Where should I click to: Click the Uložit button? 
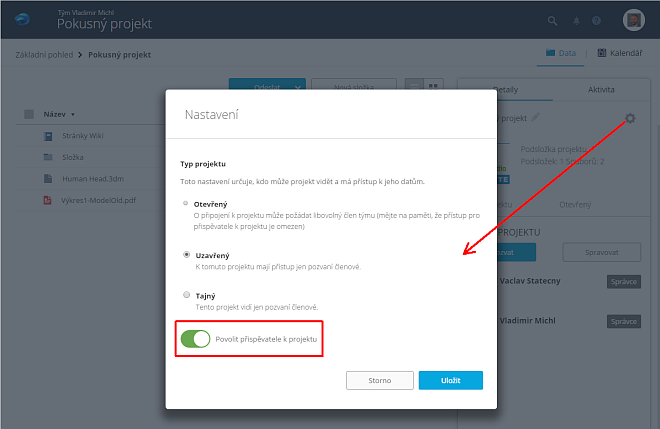(451, 380)
